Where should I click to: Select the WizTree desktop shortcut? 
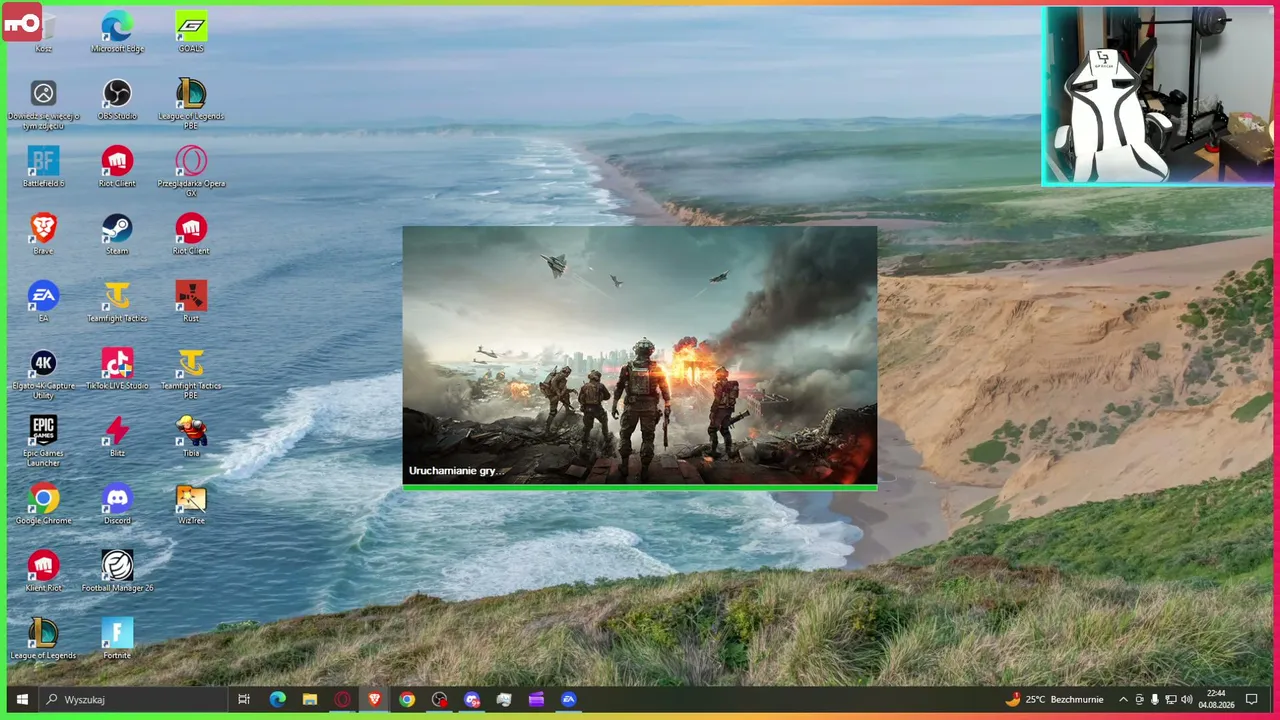coord(191,504)
